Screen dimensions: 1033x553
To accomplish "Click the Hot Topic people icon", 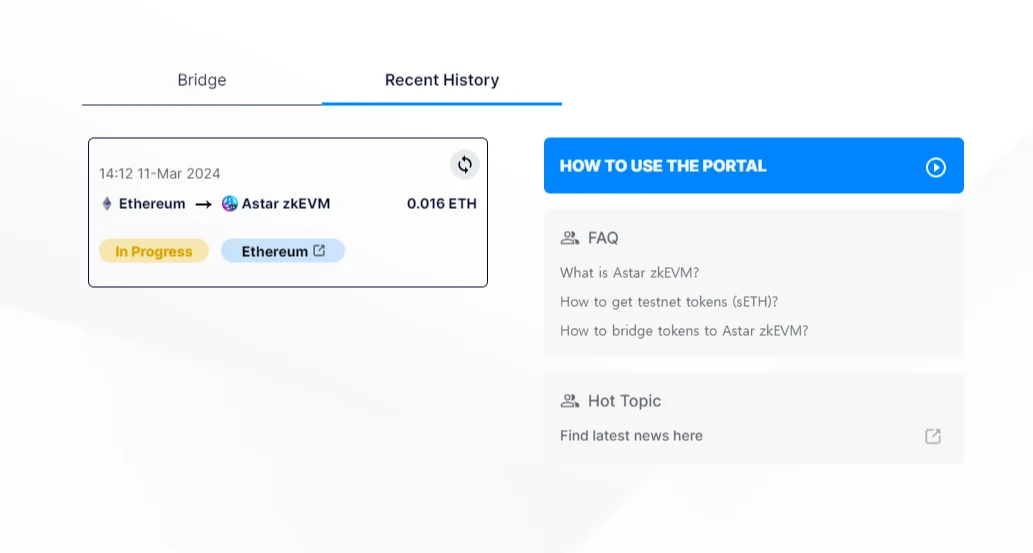I will point(569,401).
